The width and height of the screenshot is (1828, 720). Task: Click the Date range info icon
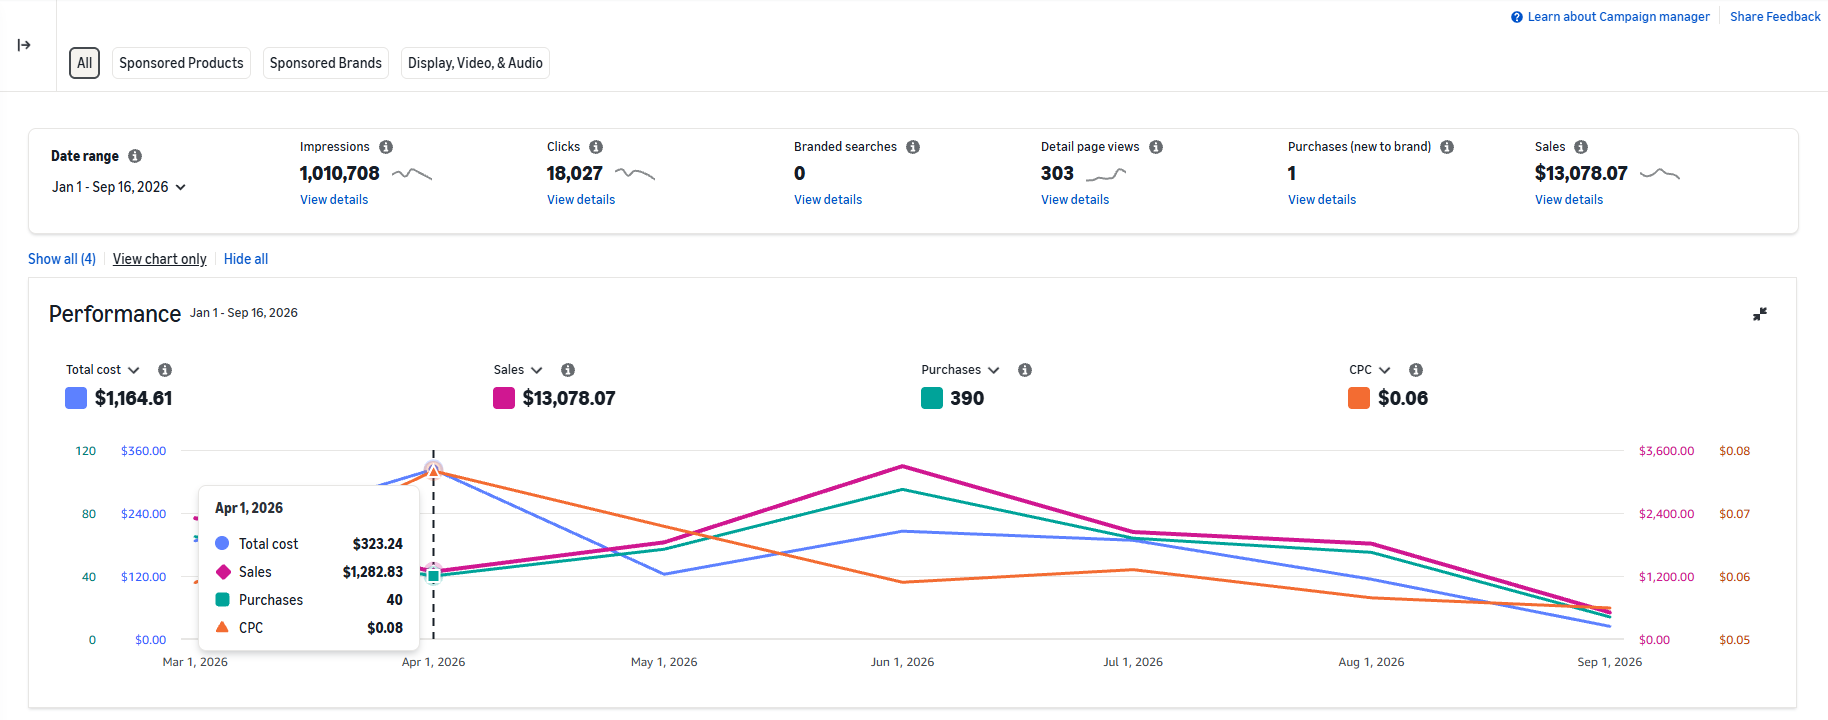tap(135, 156)
